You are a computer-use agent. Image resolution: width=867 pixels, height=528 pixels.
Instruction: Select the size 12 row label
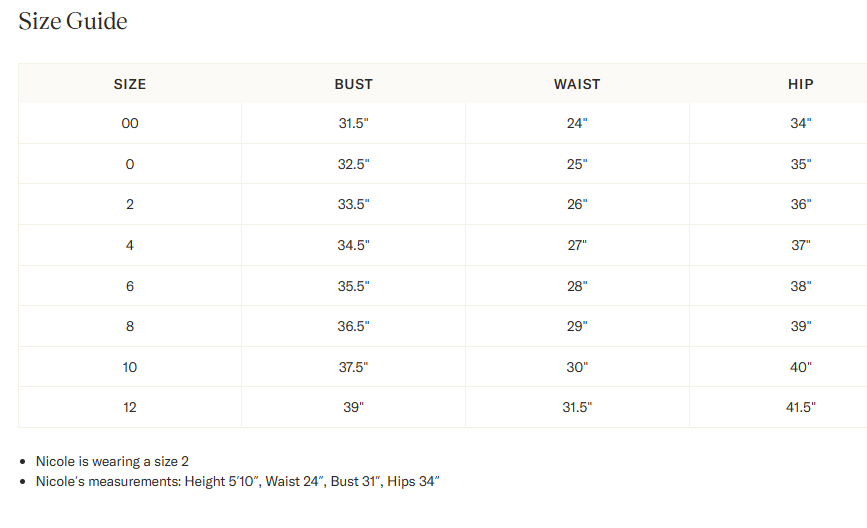pos(130,407)
